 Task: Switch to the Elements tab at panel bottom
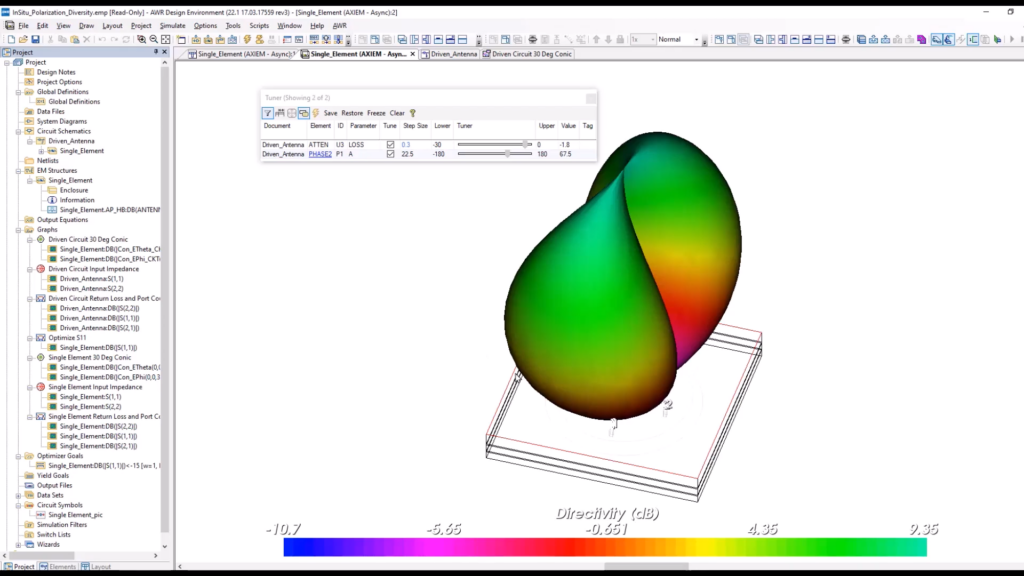click(58, 567)
